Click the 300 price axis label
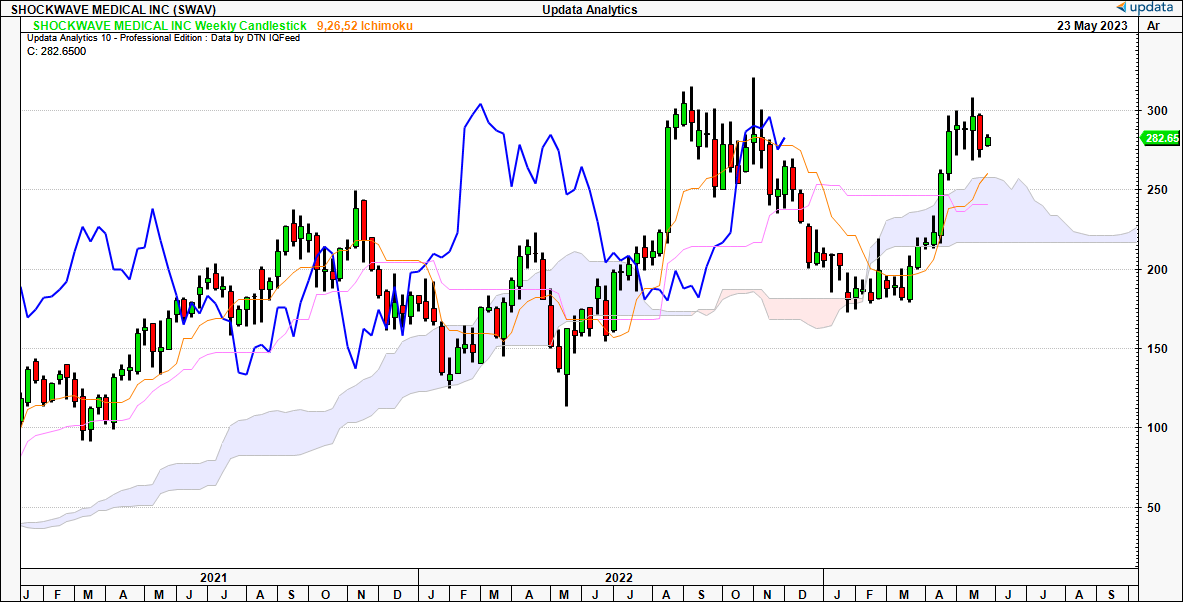 pos(1157,111)
